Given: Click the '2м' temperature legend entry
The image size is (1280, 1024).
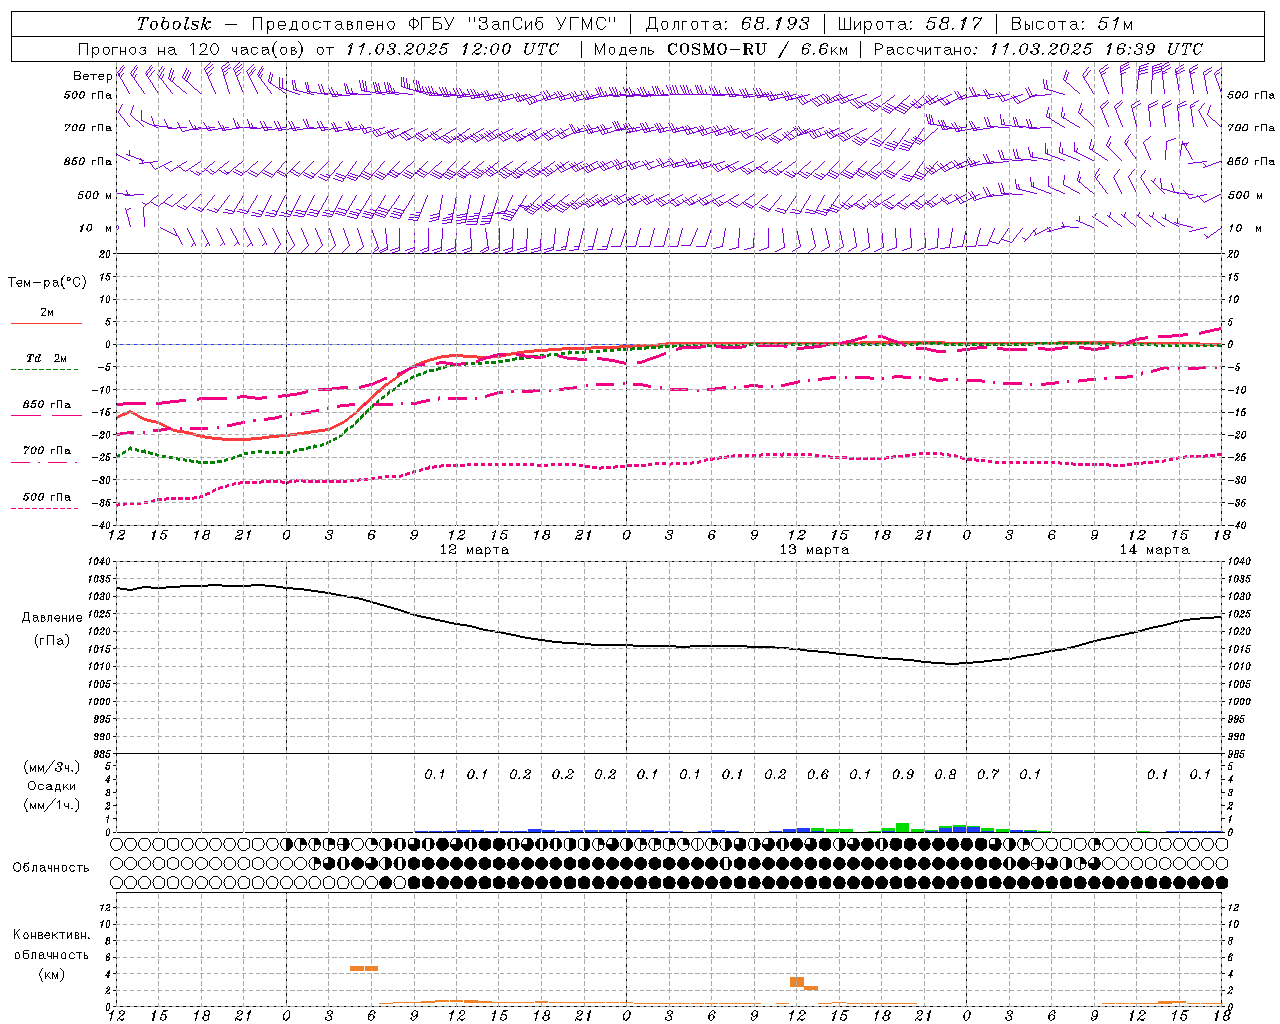Looking at the screenshot, I should coord(47,313).
